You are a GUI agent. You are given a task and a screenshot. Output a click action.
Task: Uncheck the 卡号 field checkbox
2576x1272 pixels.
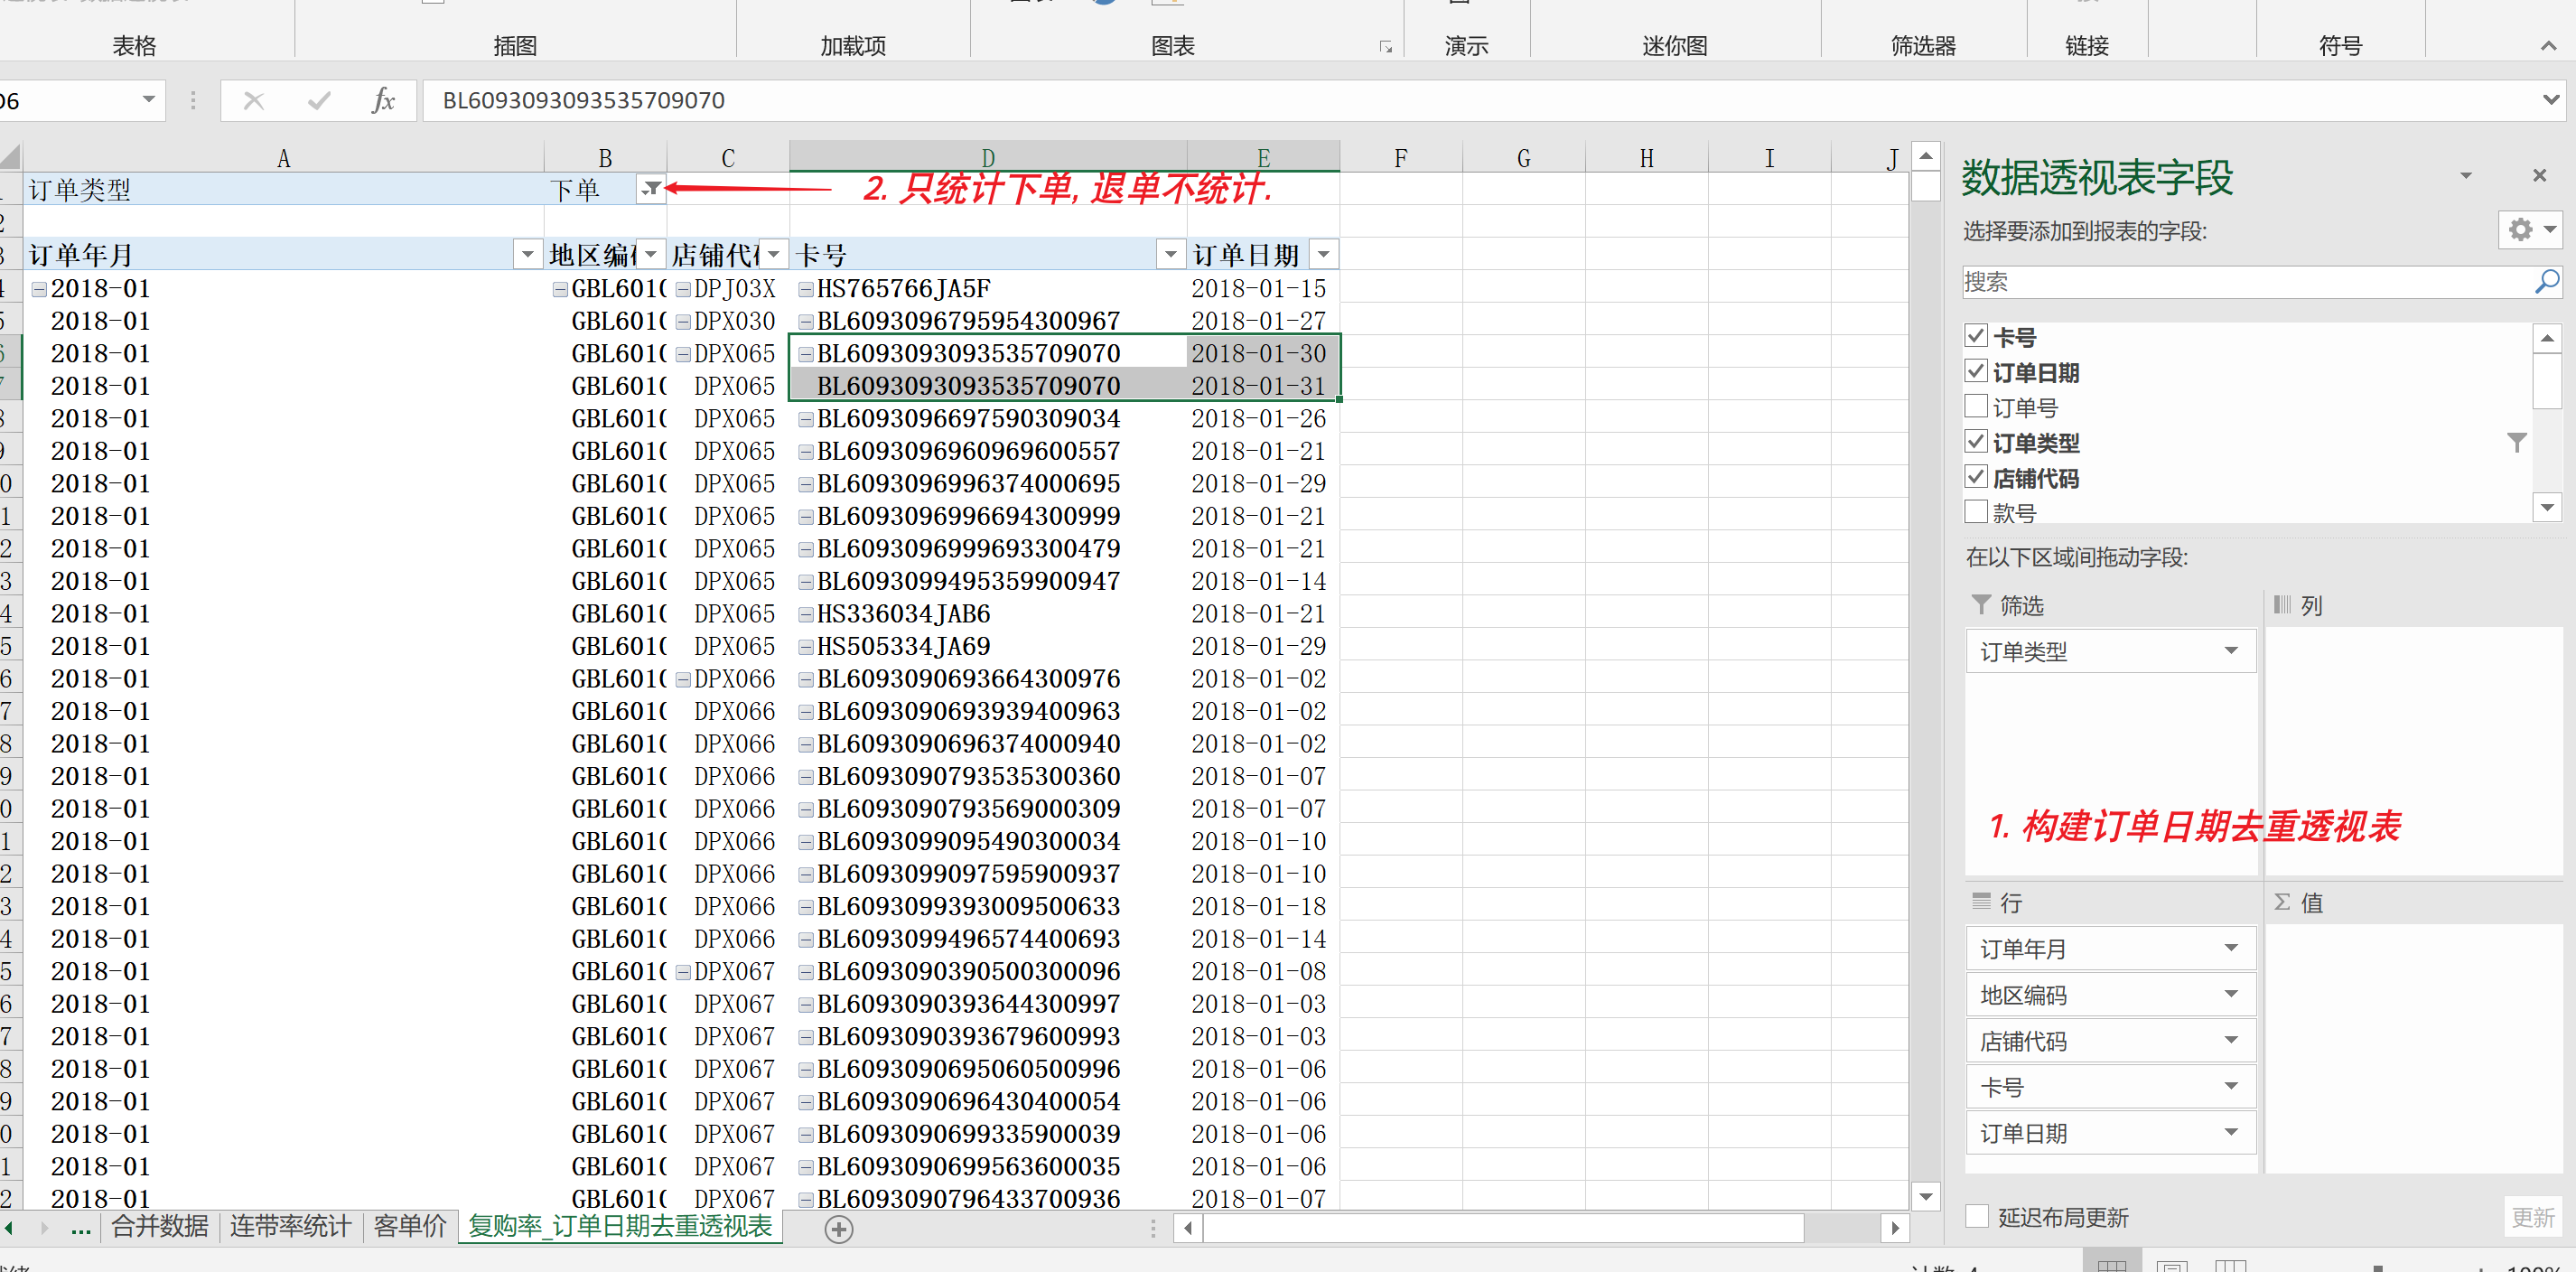pyautogui.click(x=1976, y=336)
